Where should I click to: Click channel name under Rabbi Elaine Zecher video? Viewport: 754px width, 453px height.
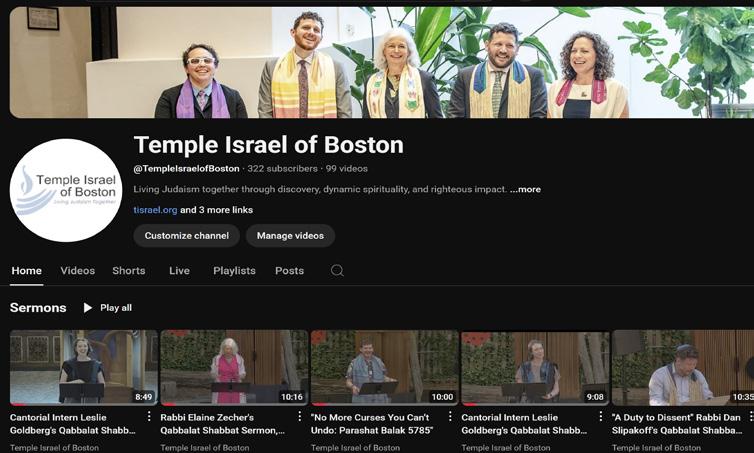coord(205,448)
